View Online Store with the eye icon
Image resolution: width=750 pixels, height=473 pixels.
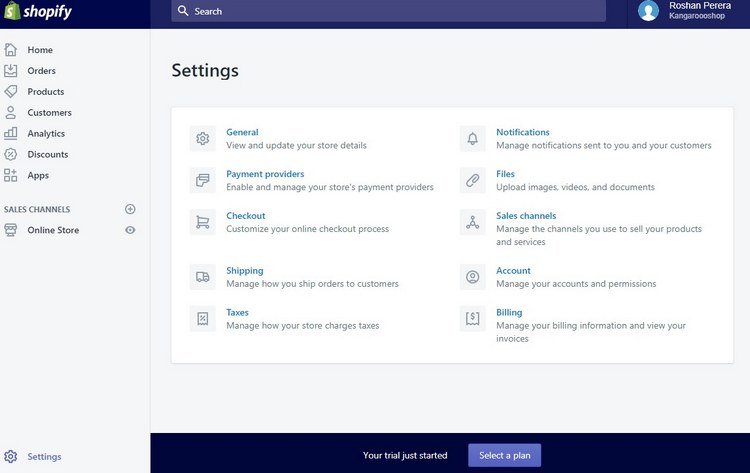tap(130, 230)
